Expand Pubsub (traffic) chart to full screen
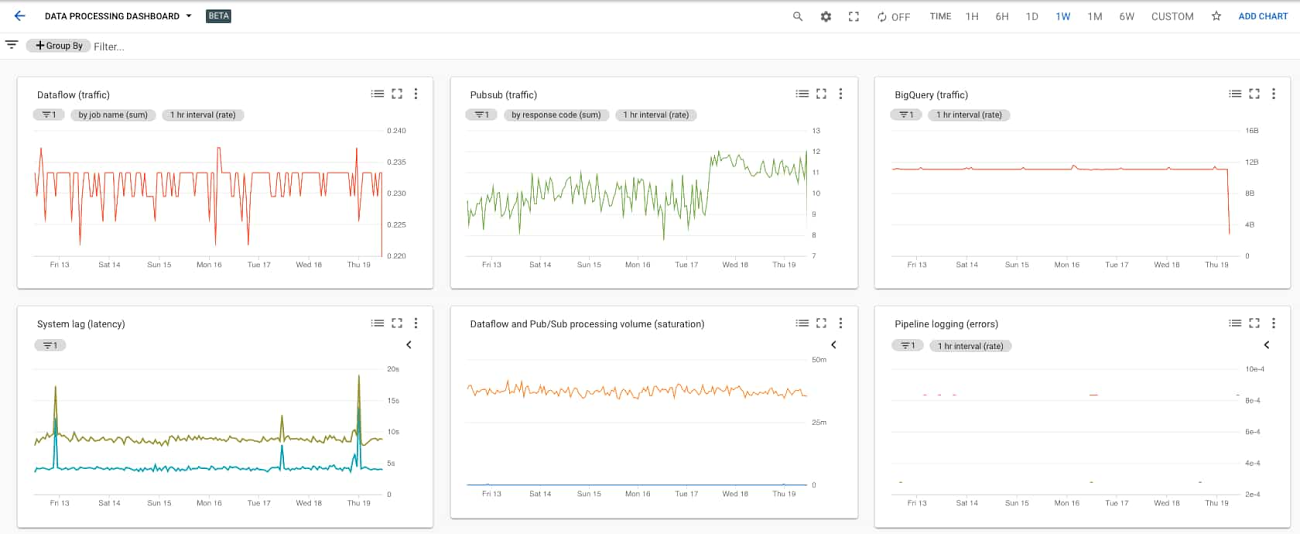Screen dimensions: 1300x534 coord(821,94)
